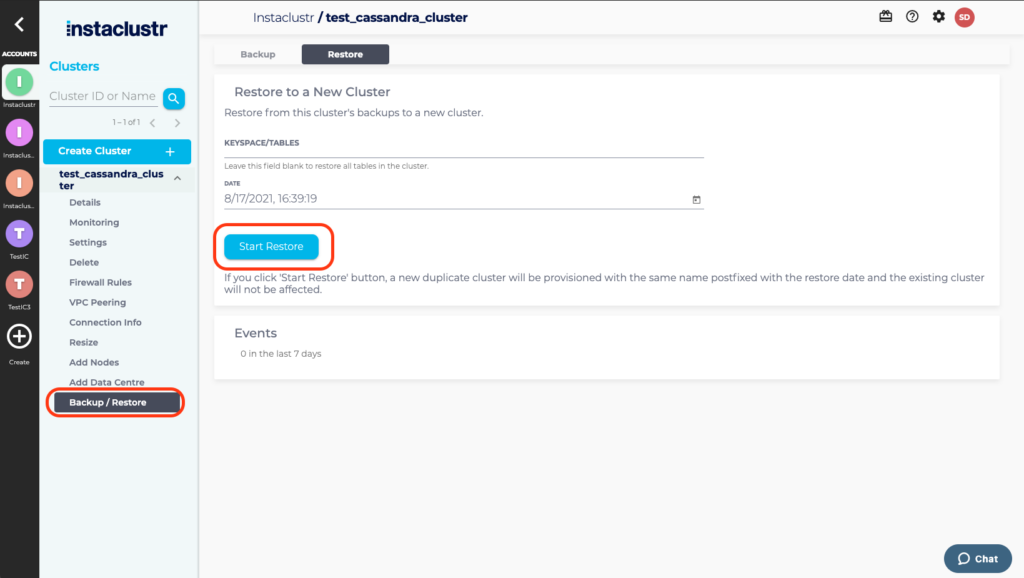Click the SD user avatar icon
The height and width of the screenshot is (578, 1024).
pos(964,17)
